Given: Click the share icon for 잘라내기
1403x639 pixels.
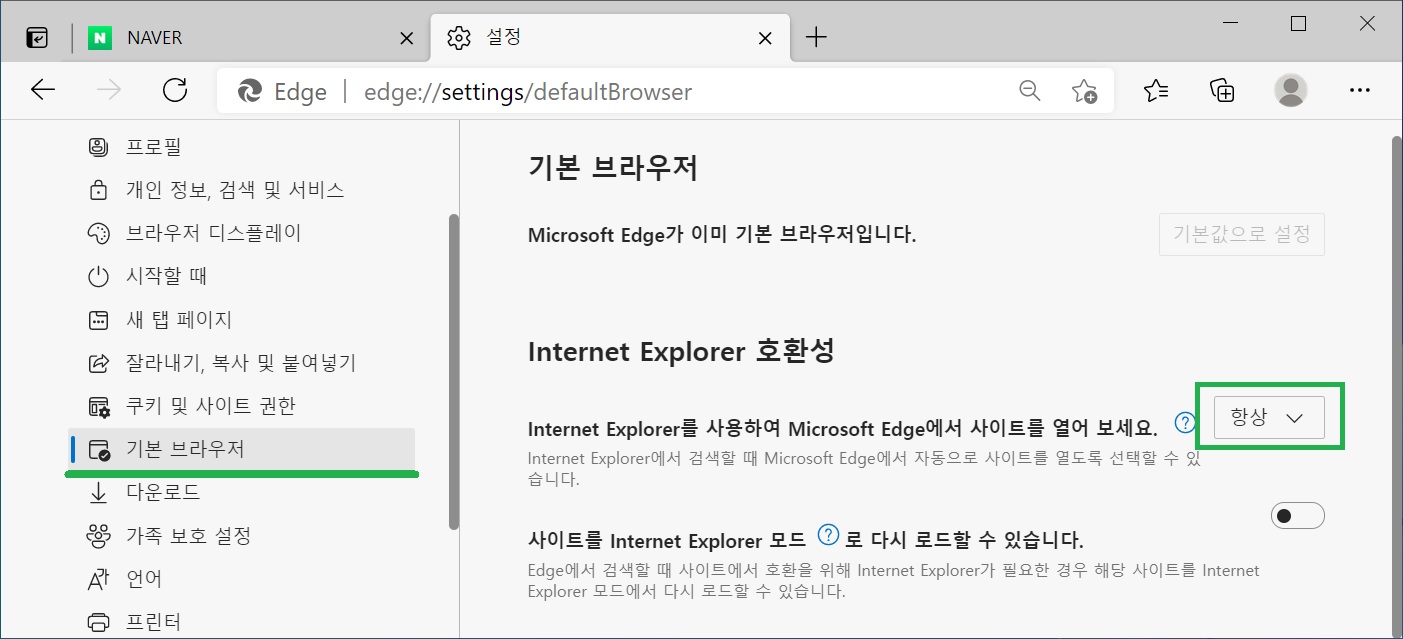Looking at the screenshot, I should 98,363.
